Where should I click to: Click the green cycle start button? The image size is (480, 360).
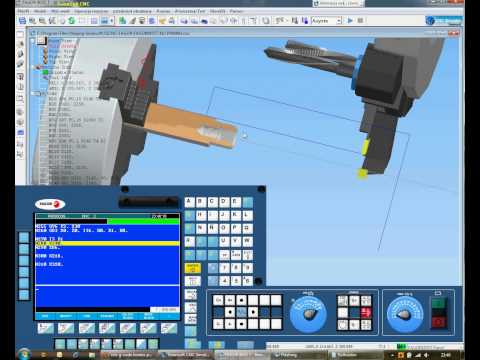(438, 303)
